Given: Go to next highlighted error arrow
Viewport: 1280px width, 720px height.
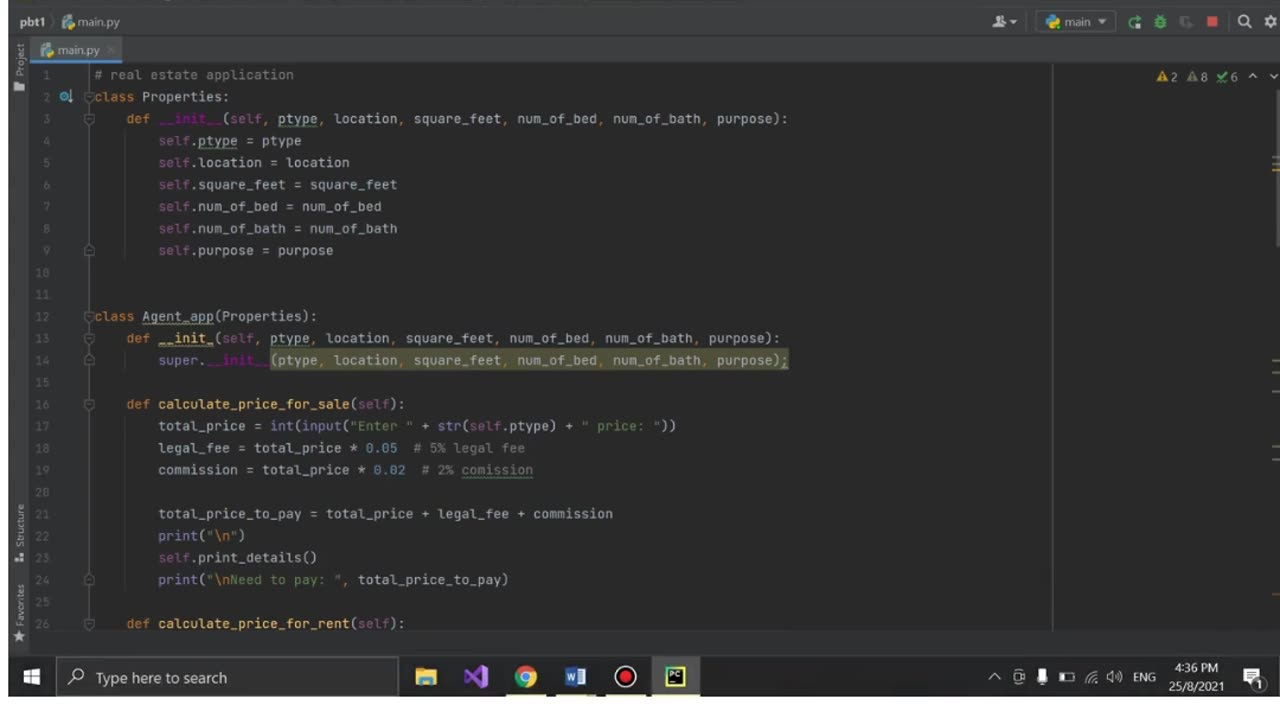Looking at the screenshot, I should pyautogui.click(x=1273, y=77).
